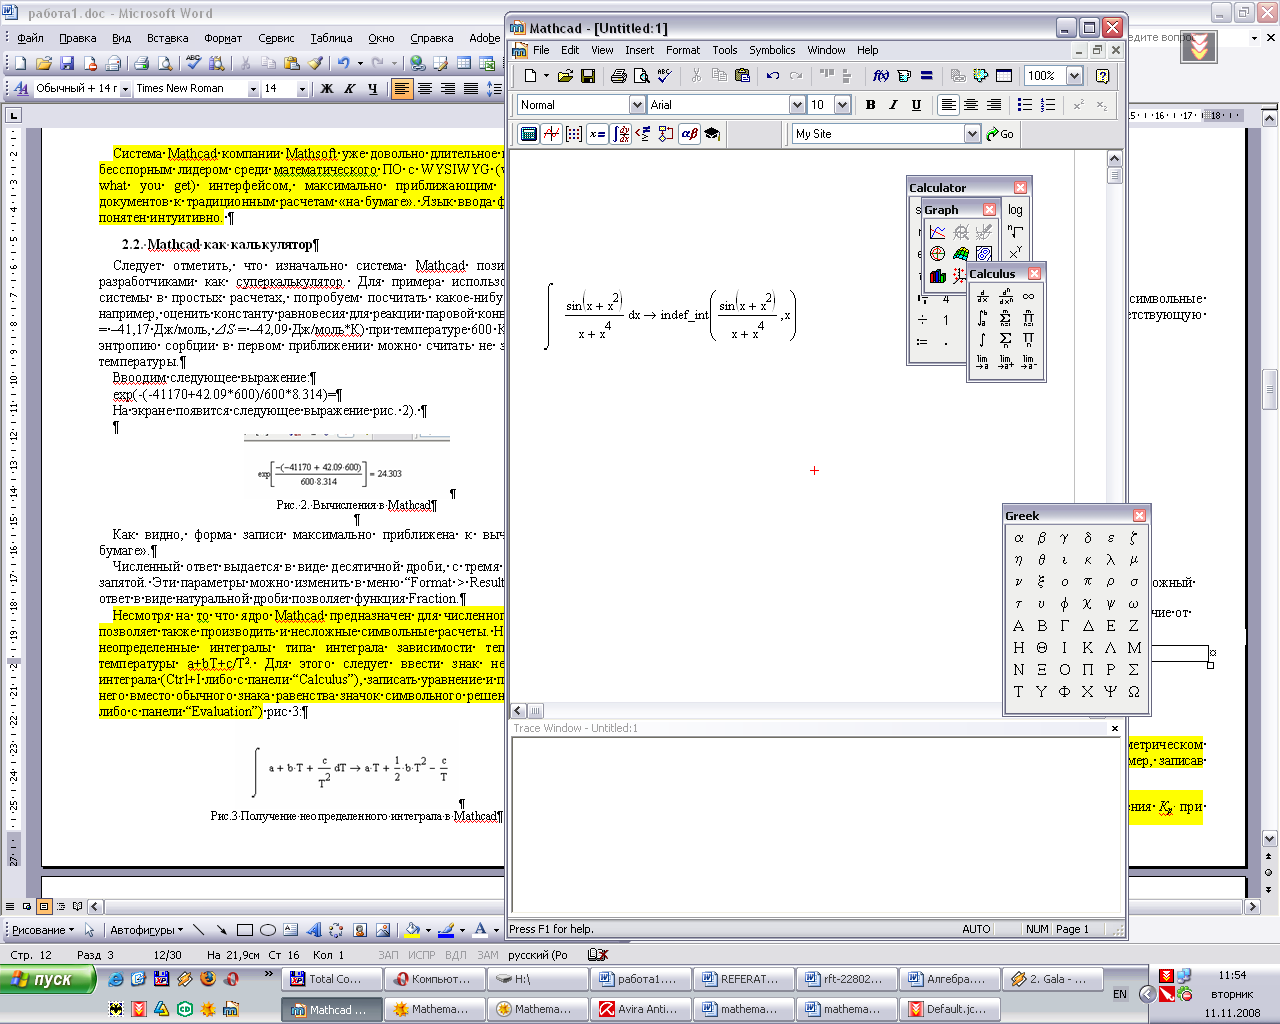Toggle Bold in Mathcad's formatting toolbar

(870, 105)
